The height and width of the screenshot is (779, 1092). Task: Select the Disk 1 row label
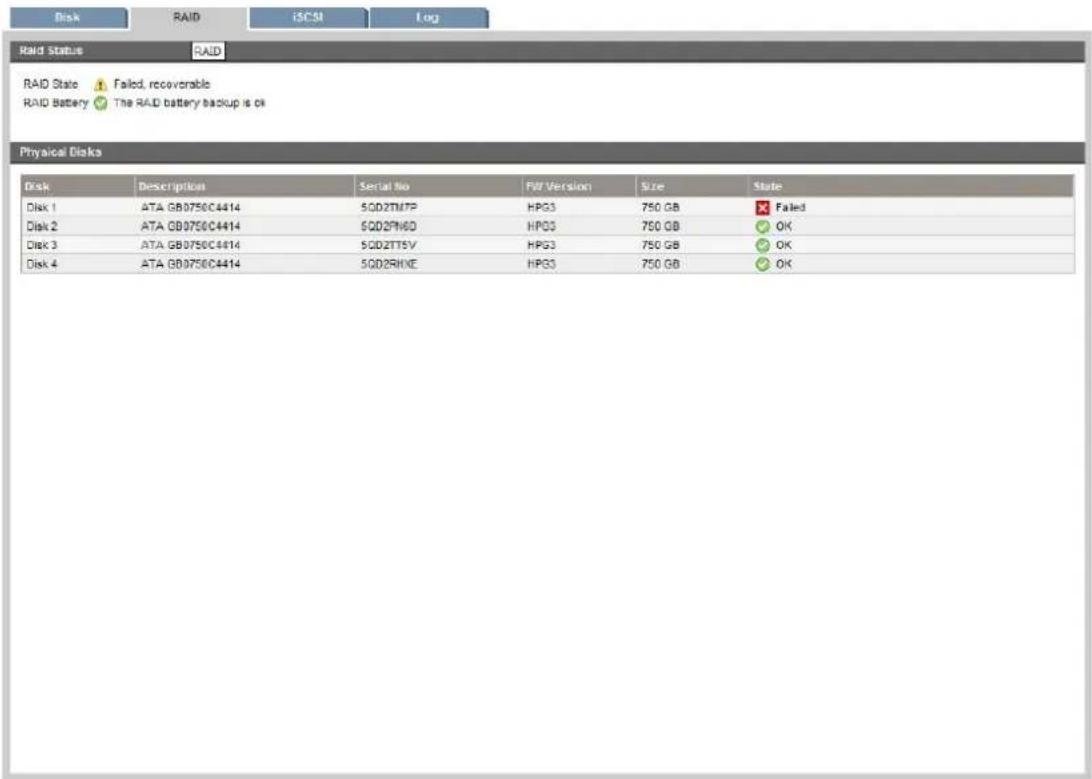click(x=41, y=207)
